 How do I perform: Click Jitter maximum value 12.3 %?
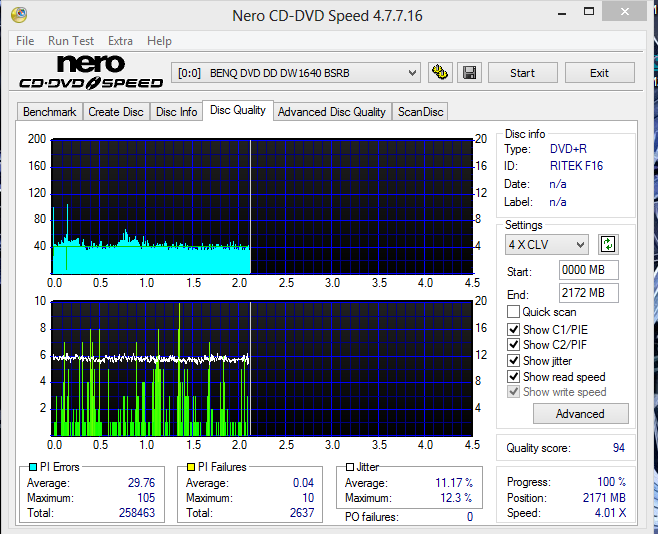(456, 498)
